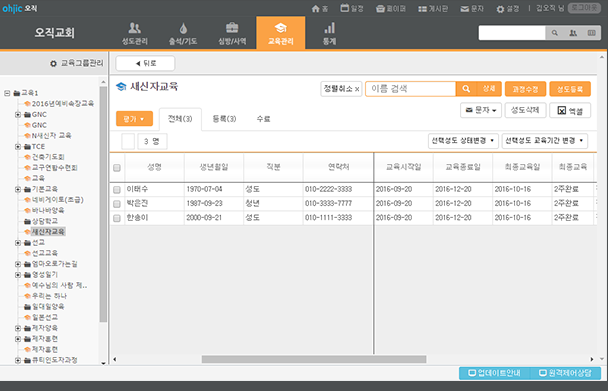Switch to the 전체(3) tab
Screen dimensions: 608x391
pyautogui.click(x=180, y=119)
